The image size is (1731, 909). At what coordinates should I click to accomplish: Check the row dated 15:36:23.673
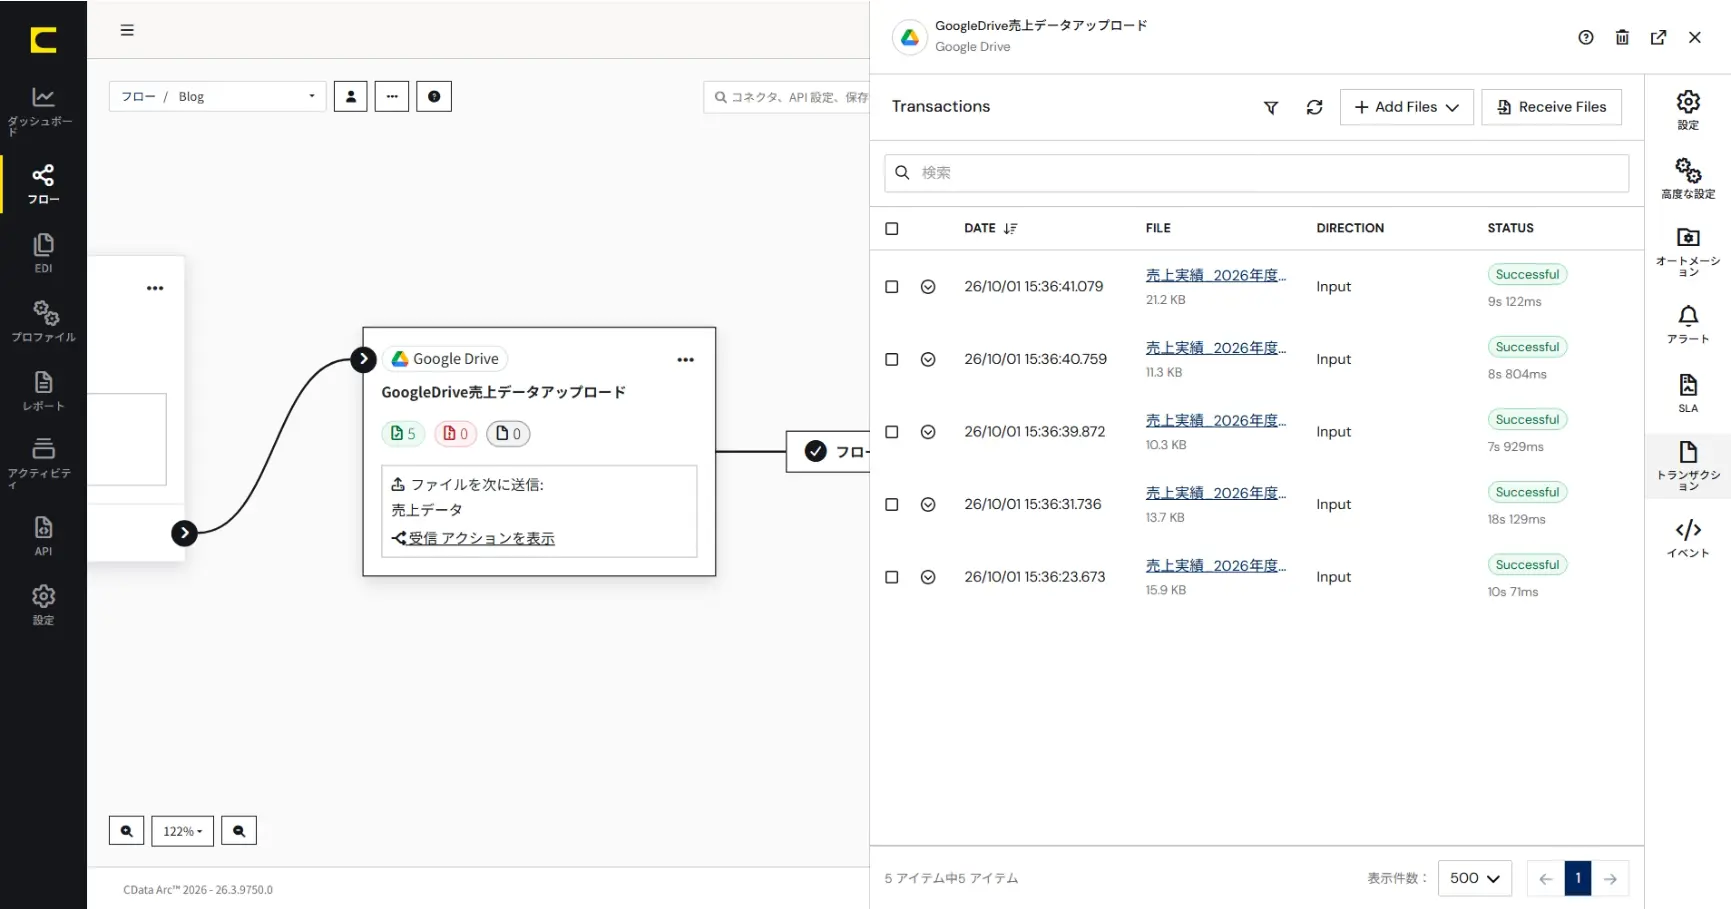(892, 578)
